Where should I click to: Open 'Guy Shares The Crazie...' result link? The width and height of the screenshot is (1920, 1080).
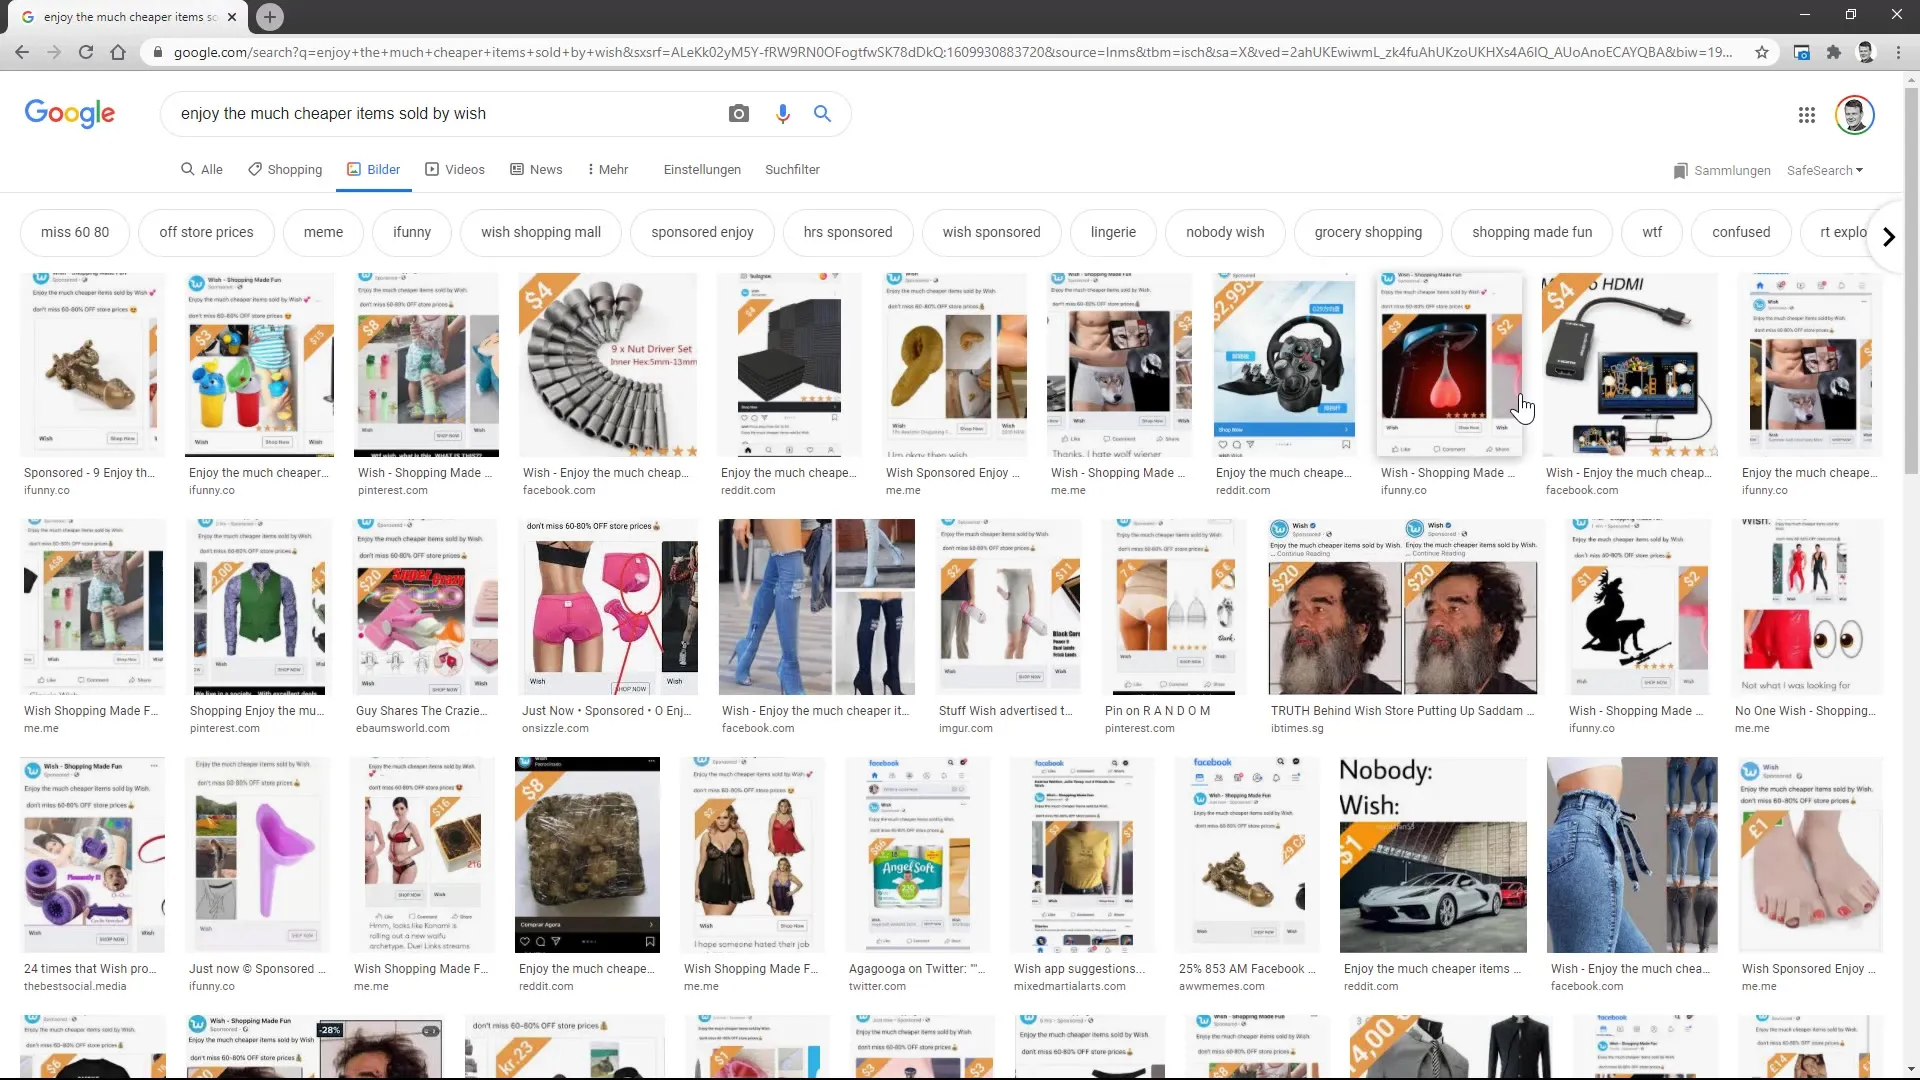coord(421,711)
